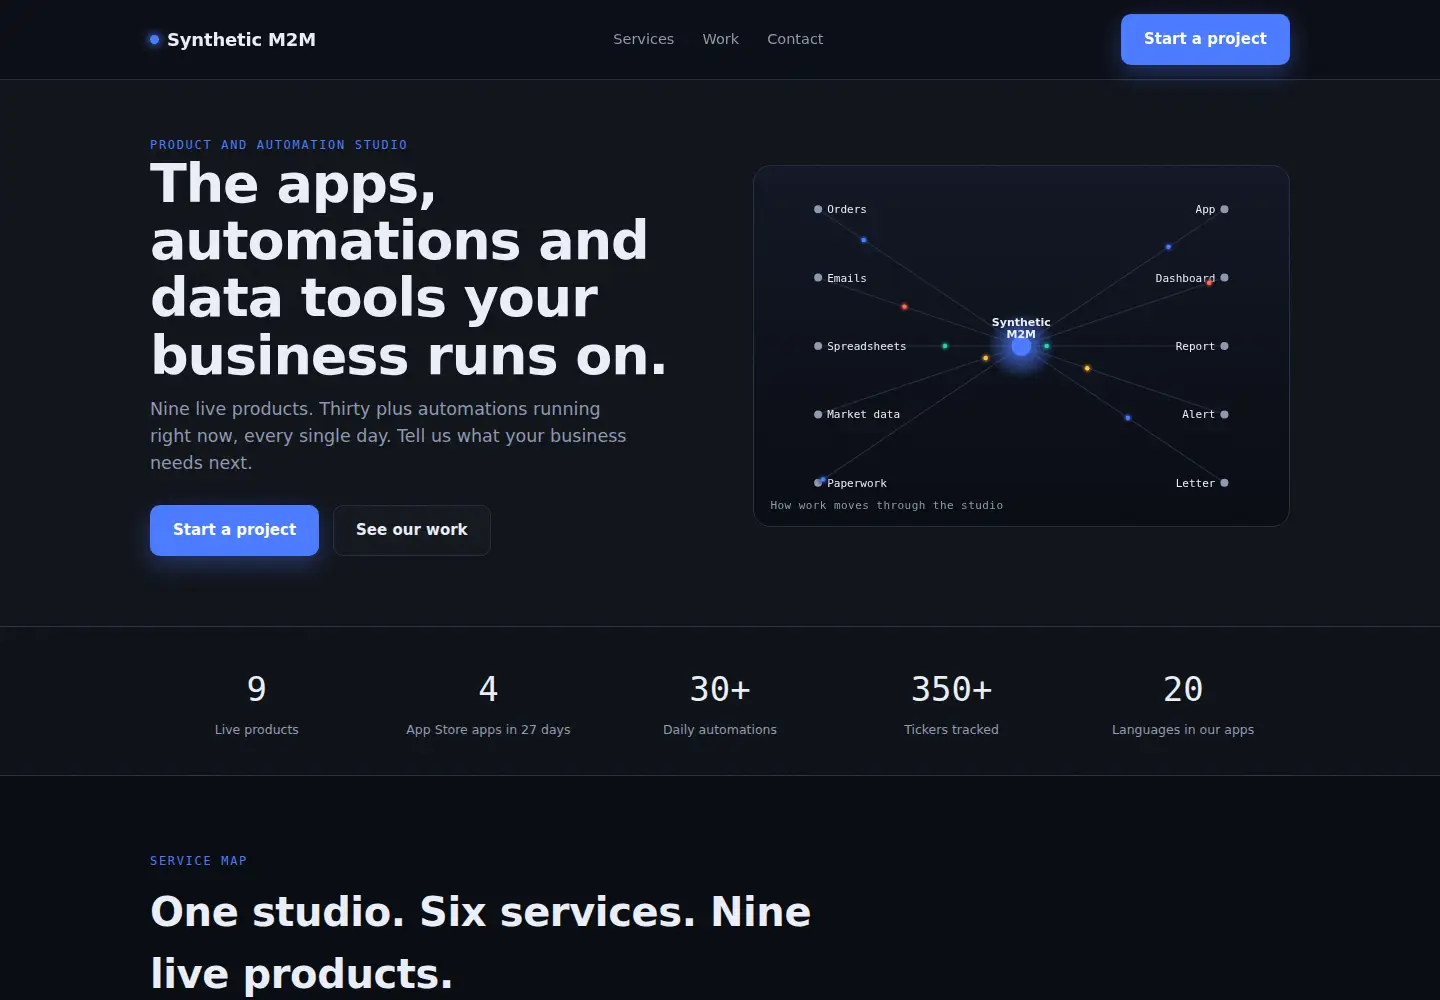Open the Work nav link
The width and height of the screenshot is (1440, 1000).
(720, 39)
